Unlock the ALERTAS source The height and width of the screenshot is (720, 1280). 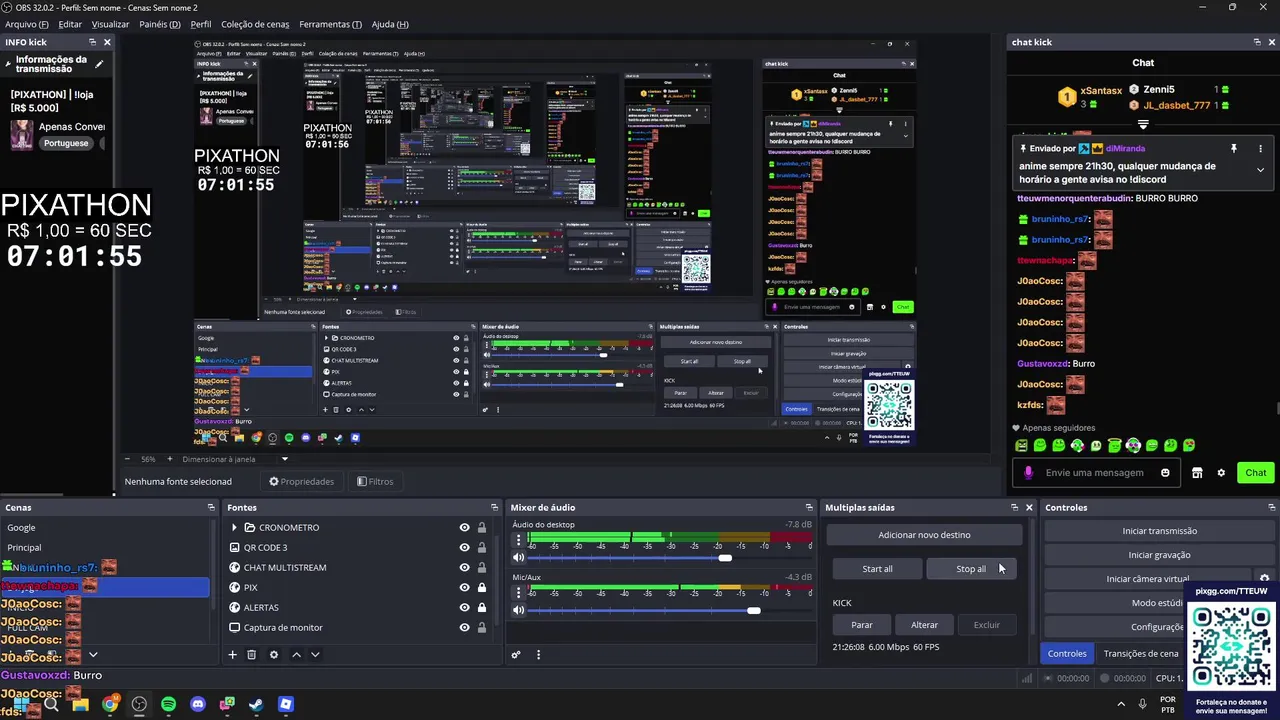[482, 608]
